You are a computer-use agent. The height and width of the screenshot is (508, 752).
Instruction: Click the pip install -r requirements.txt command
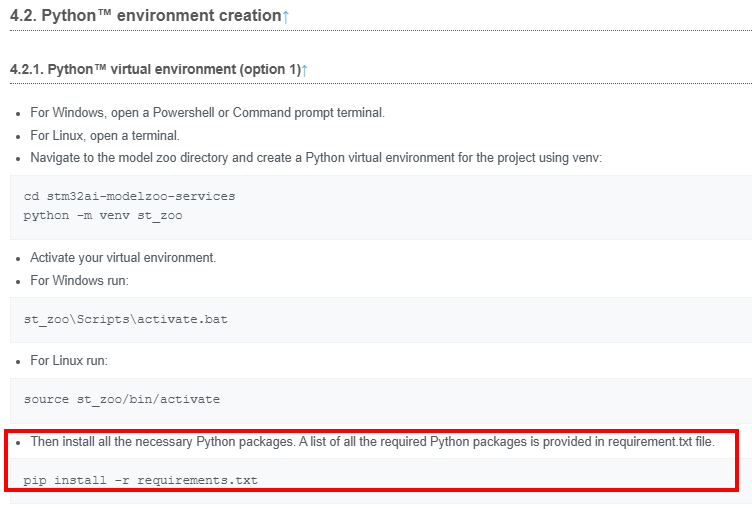pyautogui.click(x=141, y=480)
